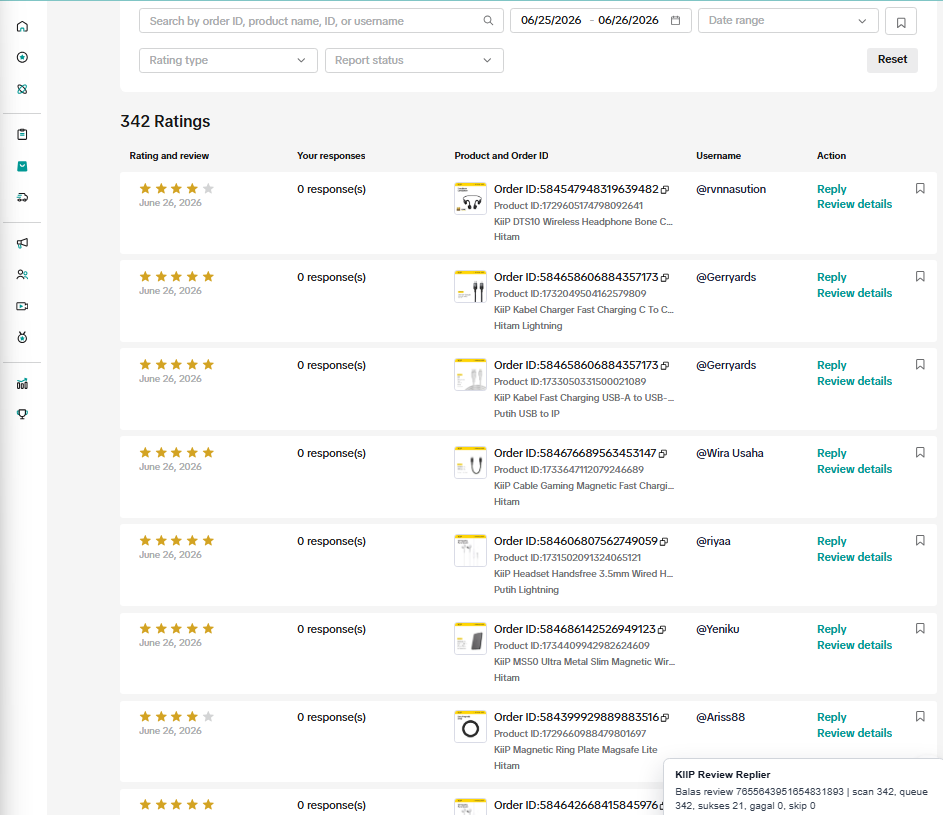Viewport: 943px width, 815px height.
Task: Open the Date range dropdown
Action: [788, 20]
